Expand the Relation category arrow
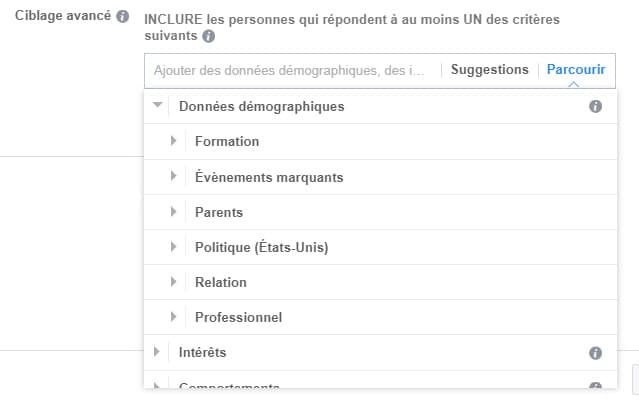 [x=174, y=282]
